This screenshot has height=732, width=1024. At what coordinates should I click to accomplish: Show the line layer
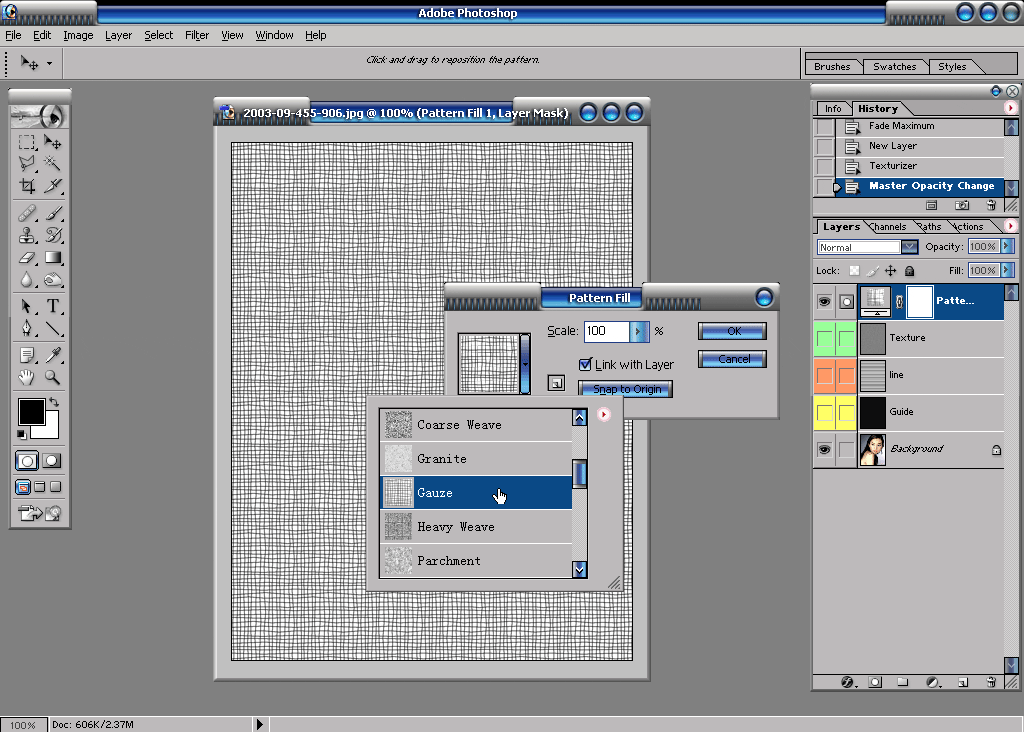[x=824, y=375]
